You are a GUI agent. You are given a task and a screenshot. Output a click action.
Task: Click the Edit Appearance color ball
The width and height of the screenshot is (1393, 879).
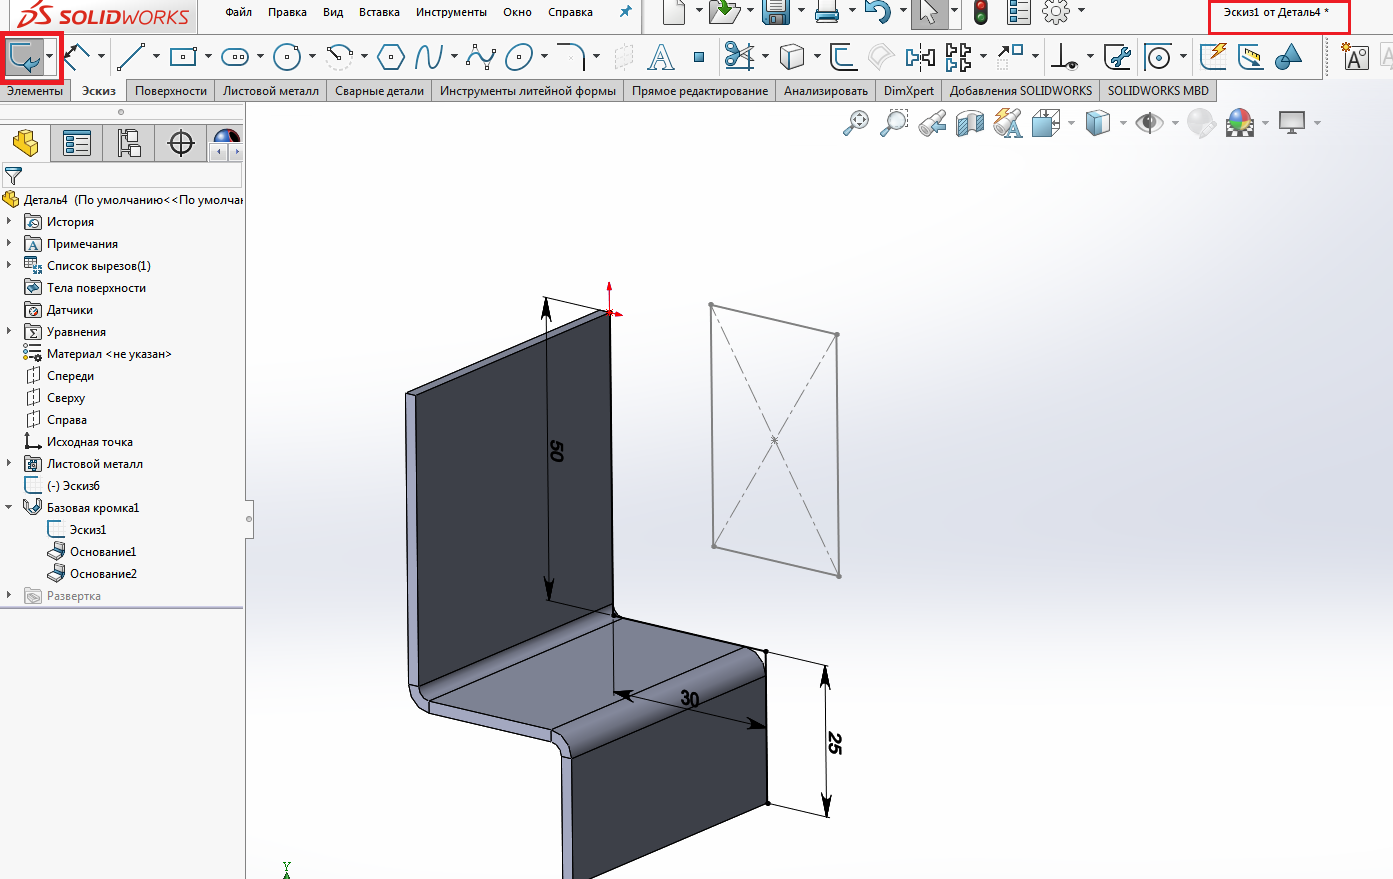point(1201,123)
